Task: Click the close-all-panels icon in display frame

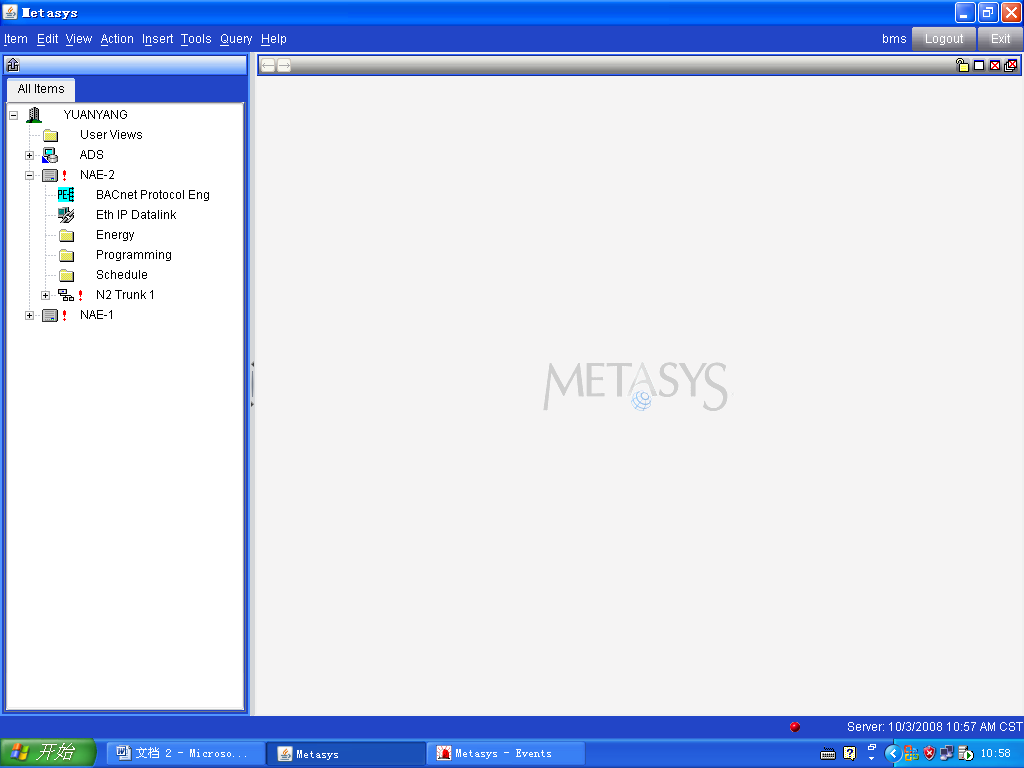Action: pos(1011,66)
